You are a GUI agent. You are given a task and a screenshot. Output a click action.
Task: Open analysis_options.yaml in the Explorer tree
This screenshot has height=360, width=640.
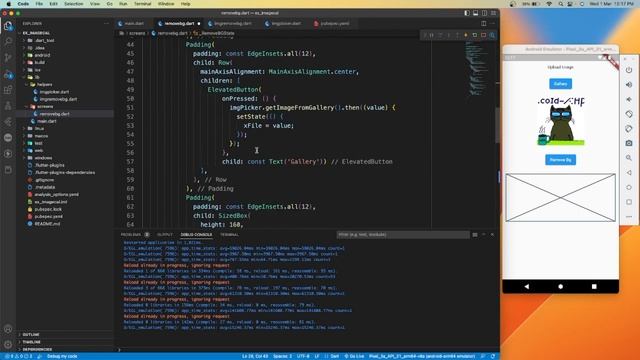[x=56, y=195]
